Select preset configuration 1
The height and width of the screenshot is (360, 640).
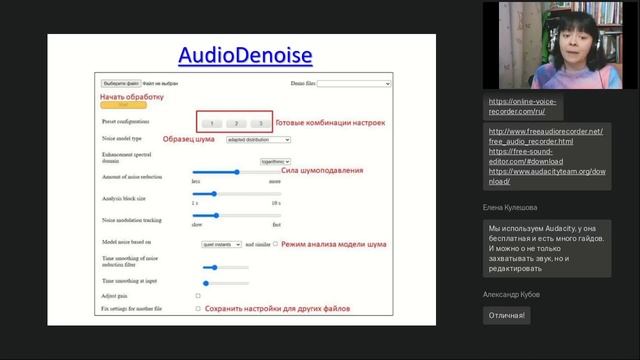click(212, 123)
